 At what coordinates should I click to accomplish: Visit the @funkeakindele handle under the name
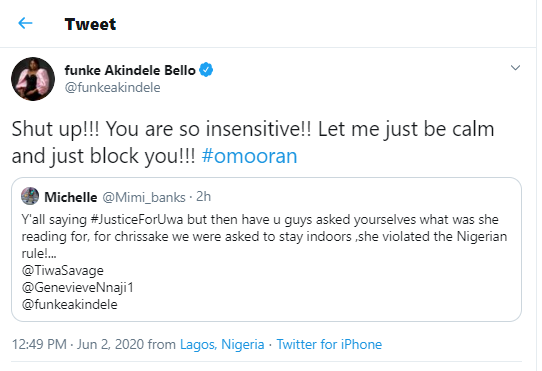[112, 87]
